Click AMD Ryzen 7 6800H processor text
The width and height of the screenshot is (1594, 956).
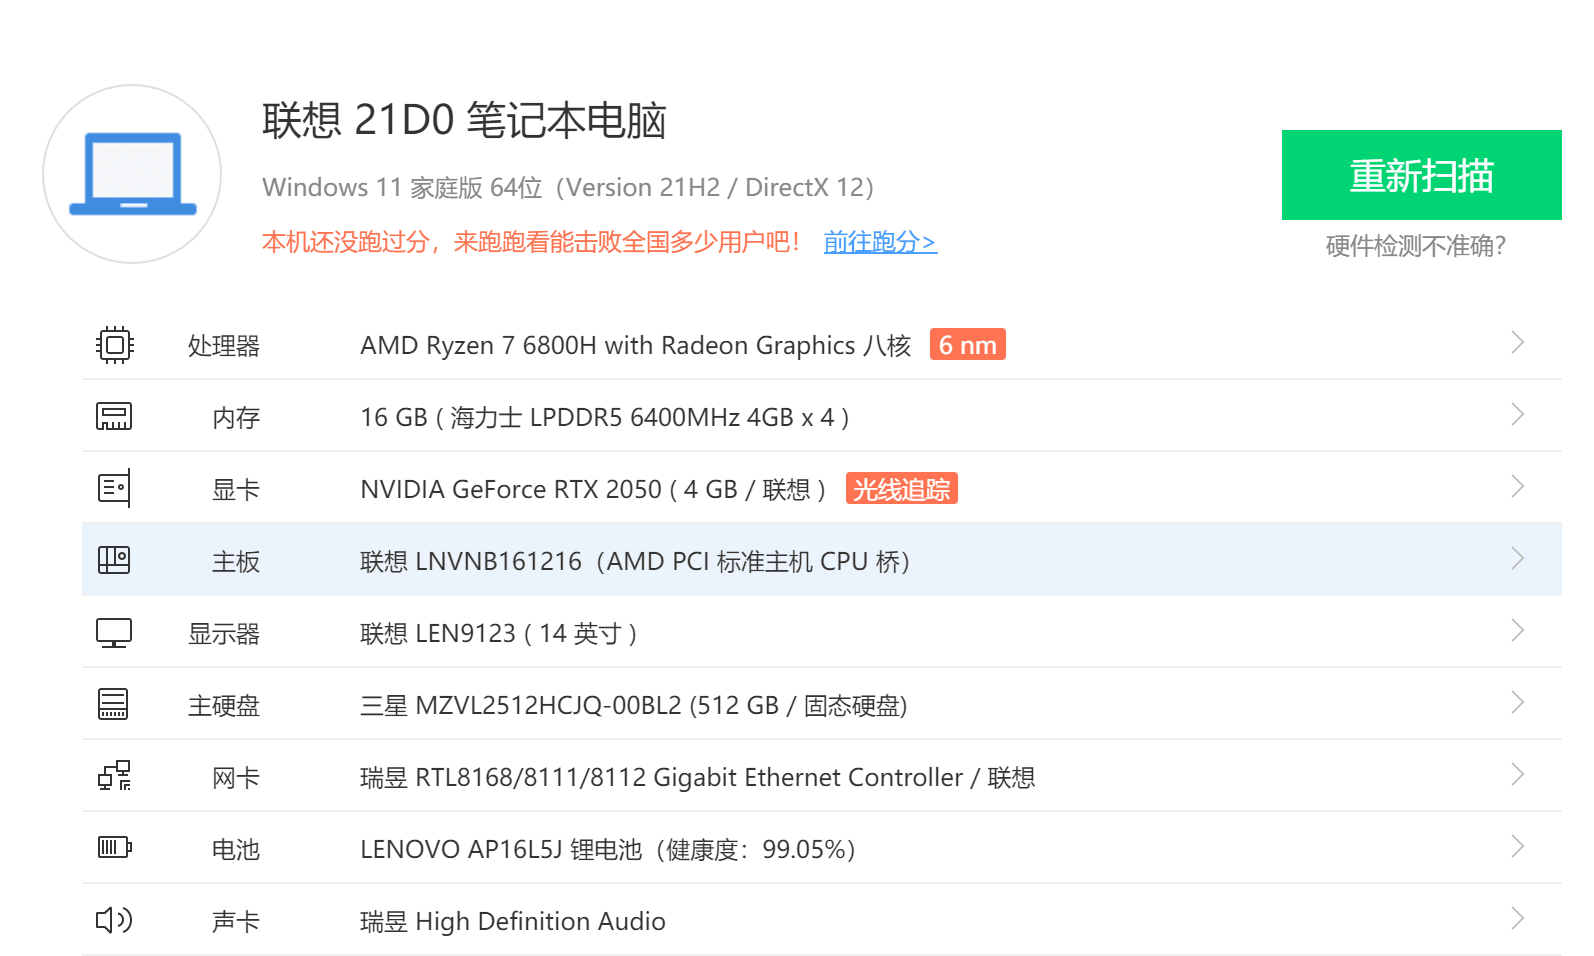point(636,346)
